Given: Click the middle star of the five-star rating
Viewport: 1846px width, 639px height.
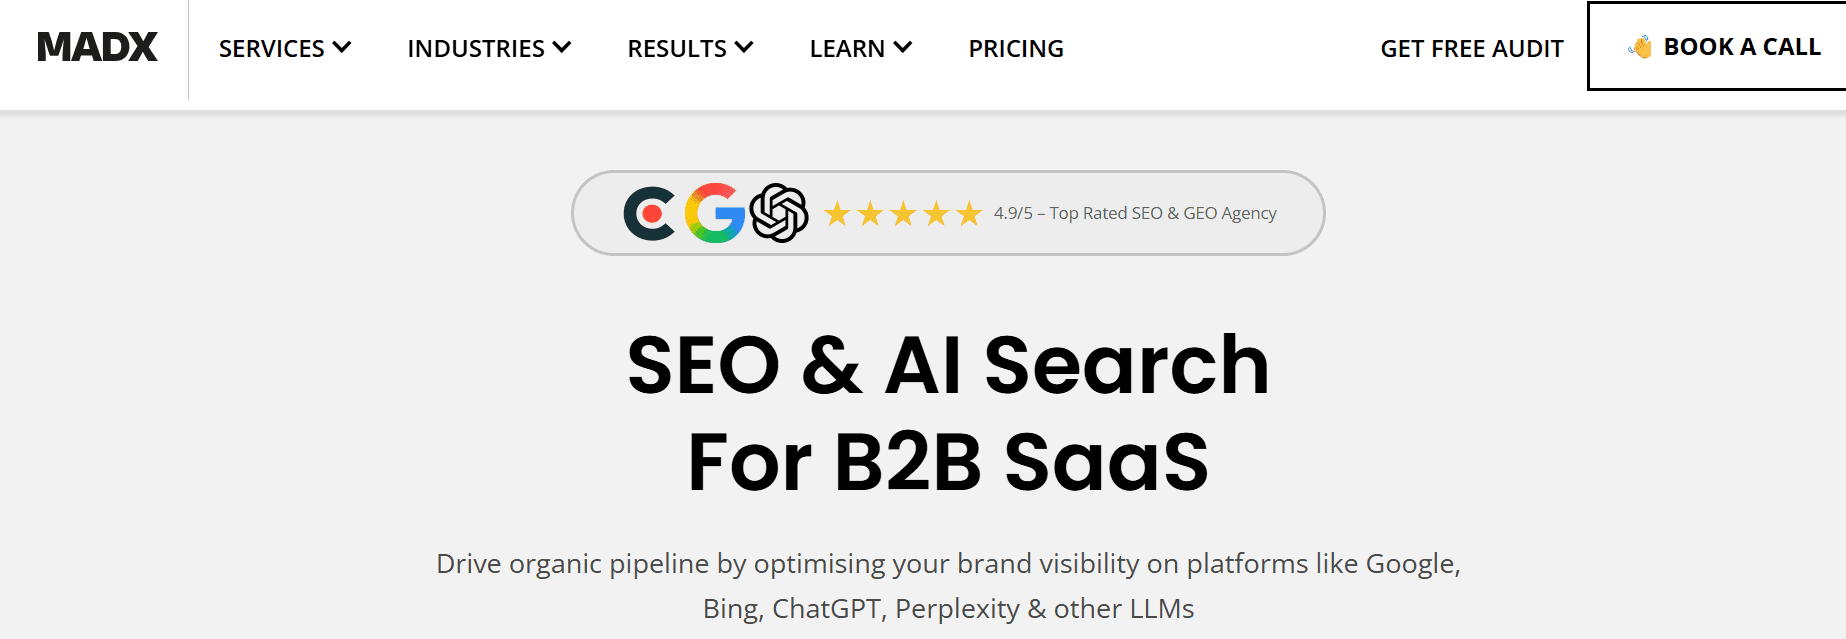Looking at the screenshot, I should coord(903,212).
